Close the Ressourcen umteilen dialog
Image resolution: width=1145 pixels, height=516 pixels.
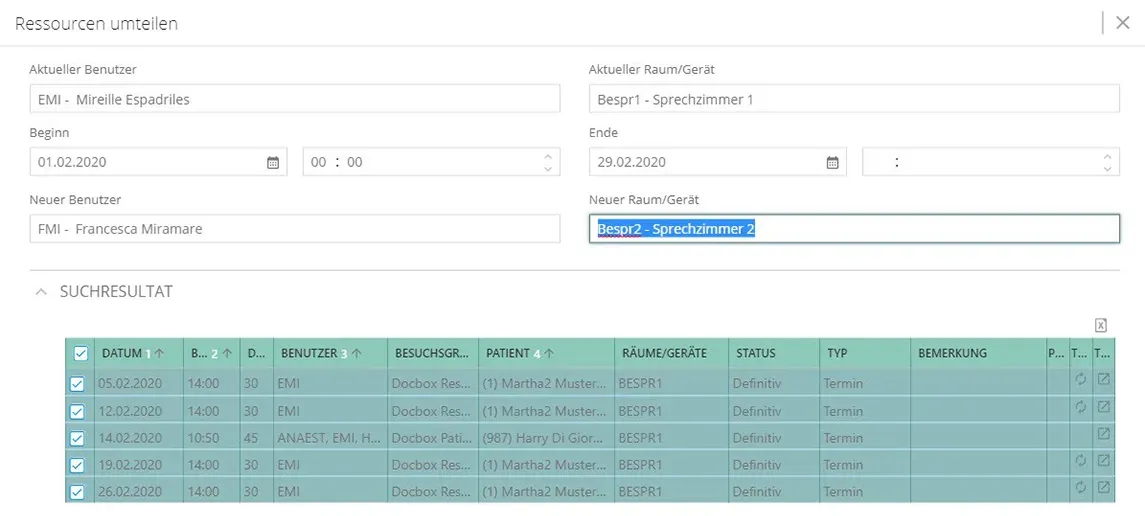point(1123,23)
